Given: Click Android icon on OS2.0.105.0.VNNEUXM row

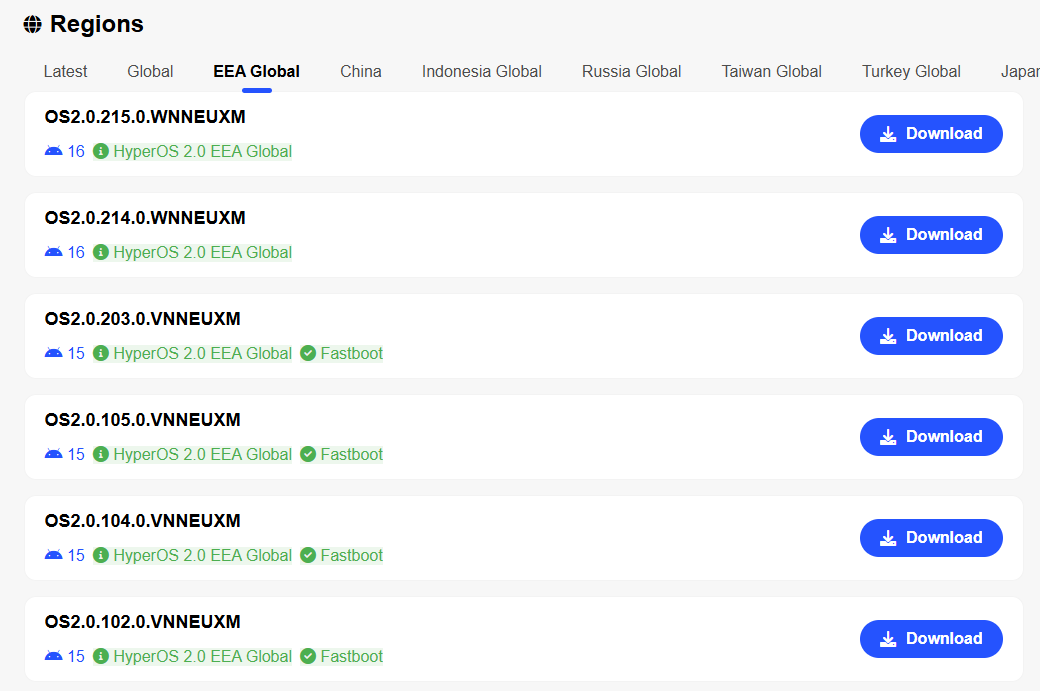Looking at the screenshot, I should tap(54, 455).
